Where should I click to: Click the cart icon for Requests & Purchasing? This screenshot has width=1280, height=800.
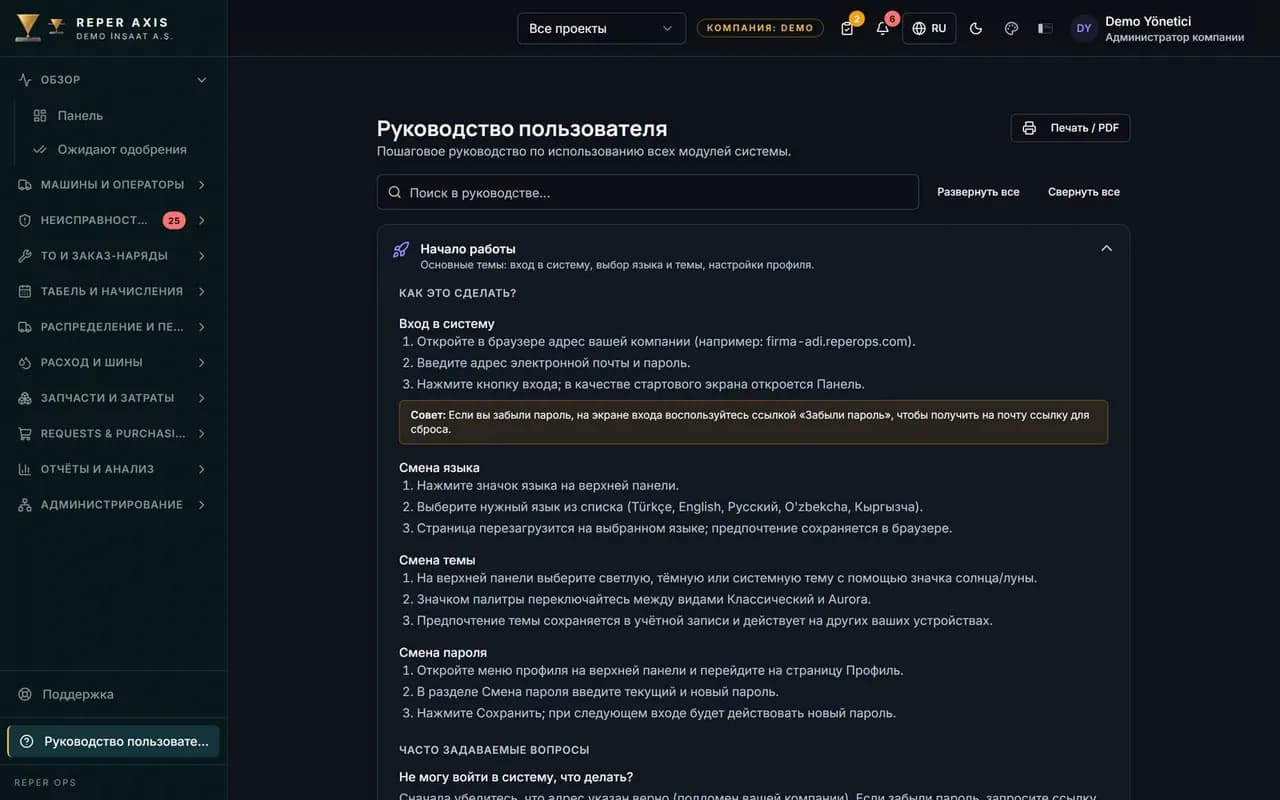tap(25, 433)
